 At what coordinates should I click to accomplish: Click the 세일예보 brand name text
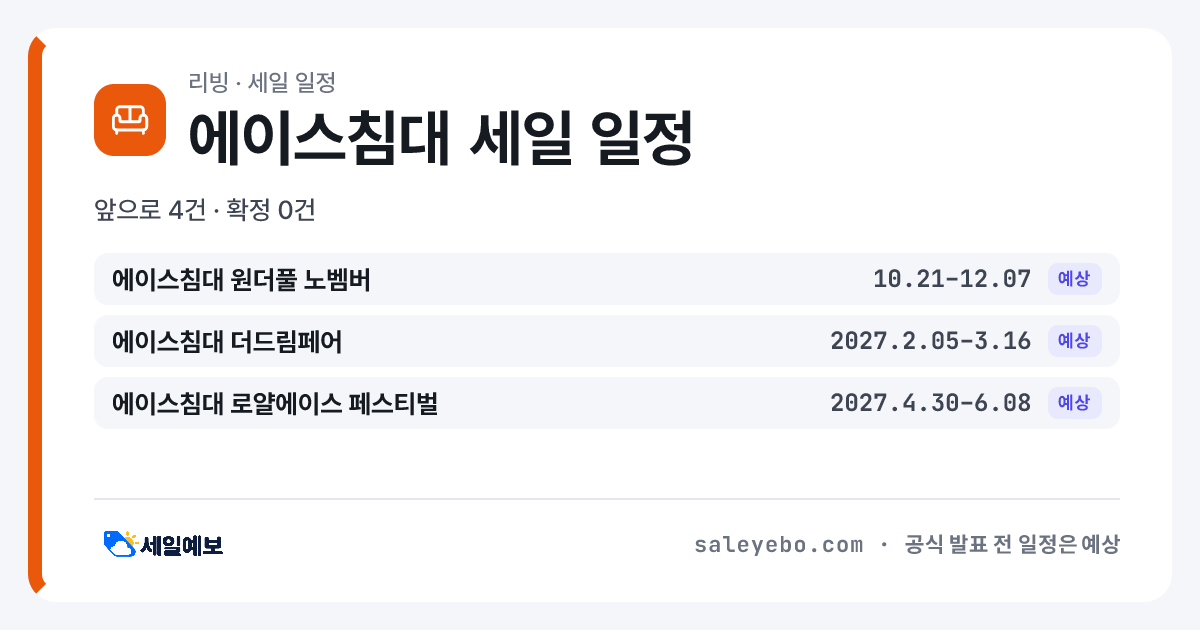tap(181, 545)
